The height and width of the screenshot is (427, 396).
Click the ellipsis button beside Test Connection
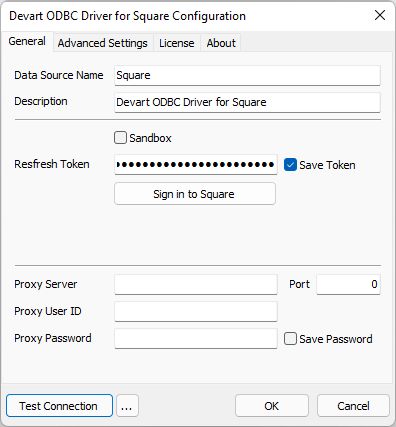[127, 406]
